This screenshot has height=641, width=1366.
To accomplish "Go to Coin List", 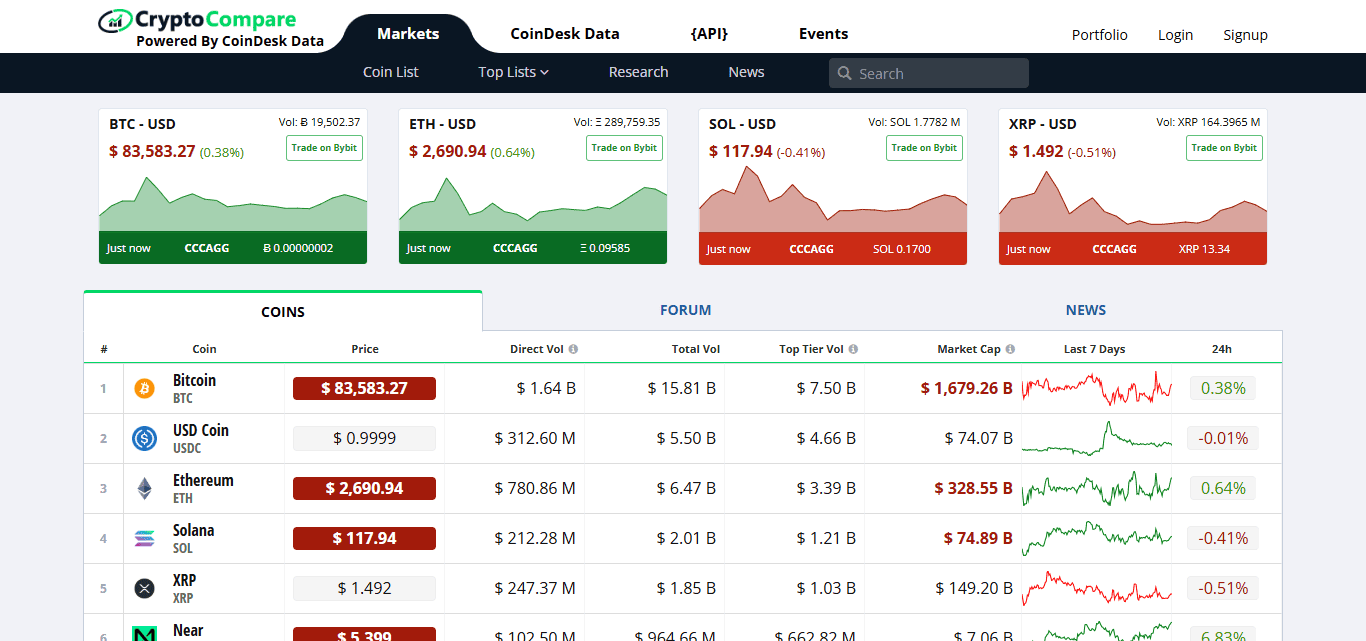I will [x=391, y=72].
